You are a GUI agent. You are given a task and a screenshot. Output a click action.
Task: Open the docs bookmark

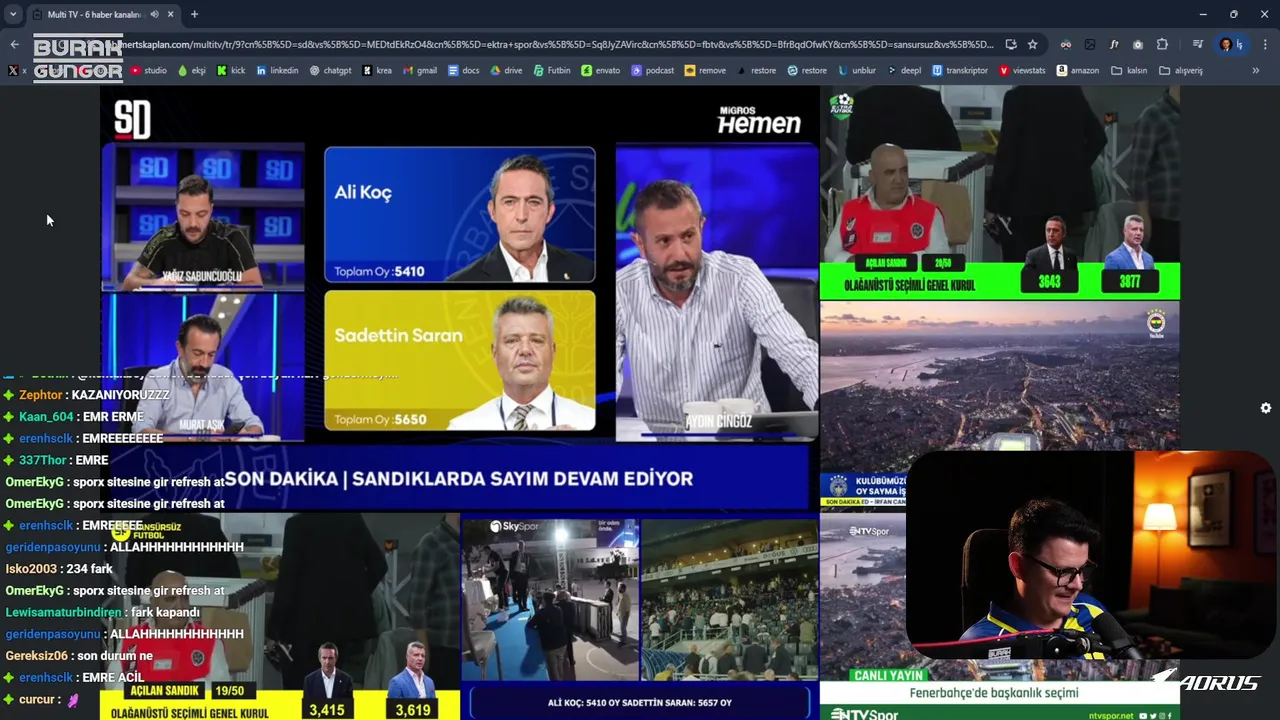coord(464,71)
